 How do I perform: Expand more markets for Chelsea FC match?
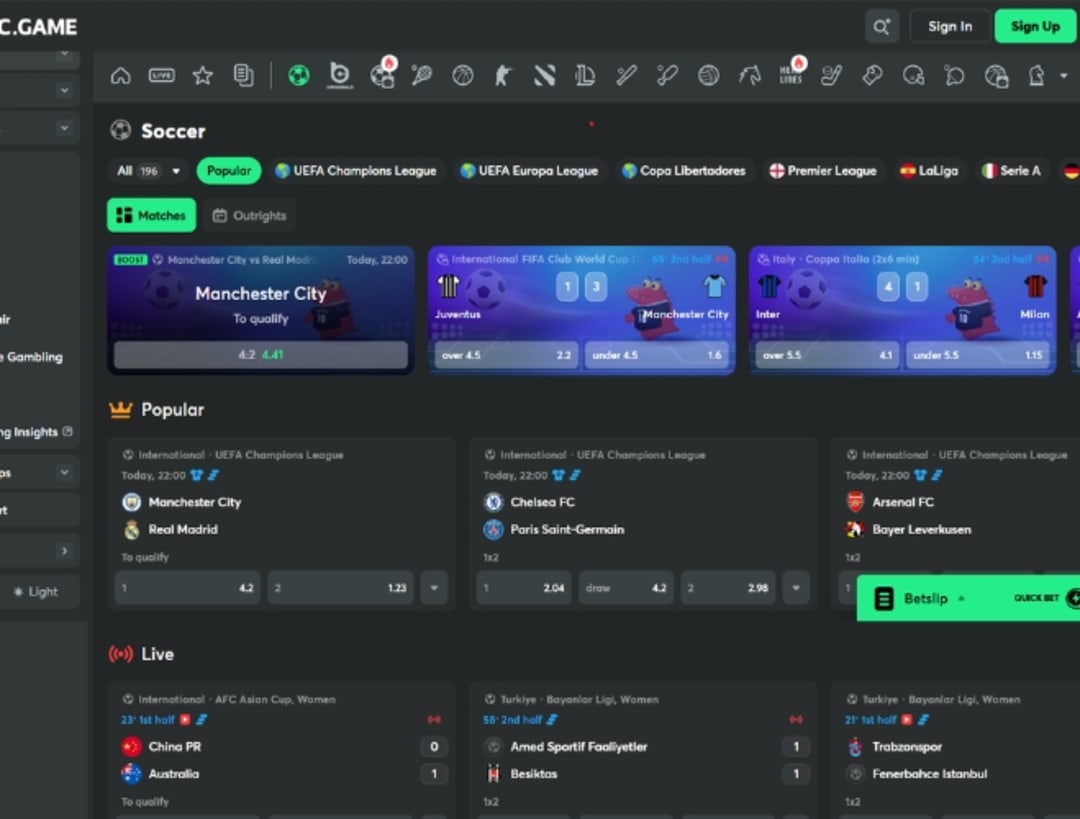point(796,588)
